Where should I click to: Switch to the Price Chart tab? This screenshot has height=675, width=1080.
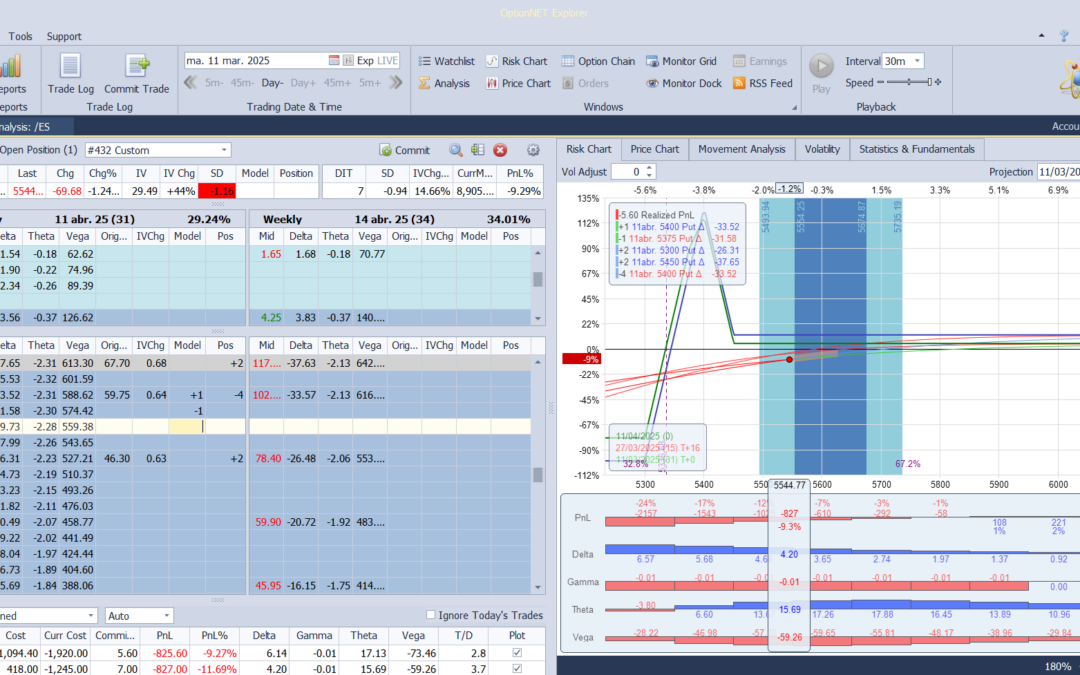click(654, 149)
